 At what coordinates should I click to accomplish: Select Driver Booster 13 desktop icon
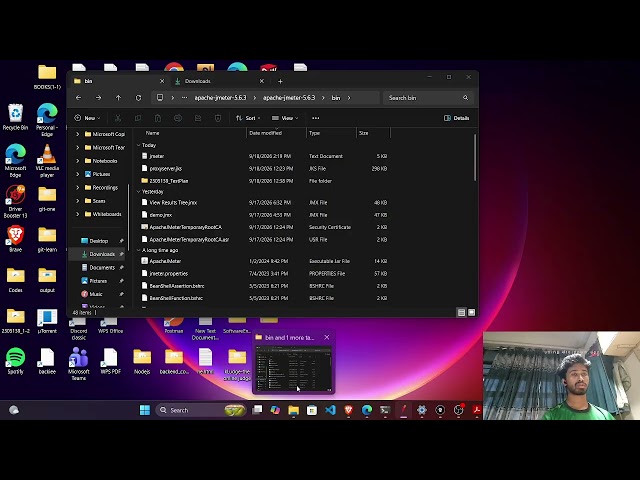(x=16, y=202)
